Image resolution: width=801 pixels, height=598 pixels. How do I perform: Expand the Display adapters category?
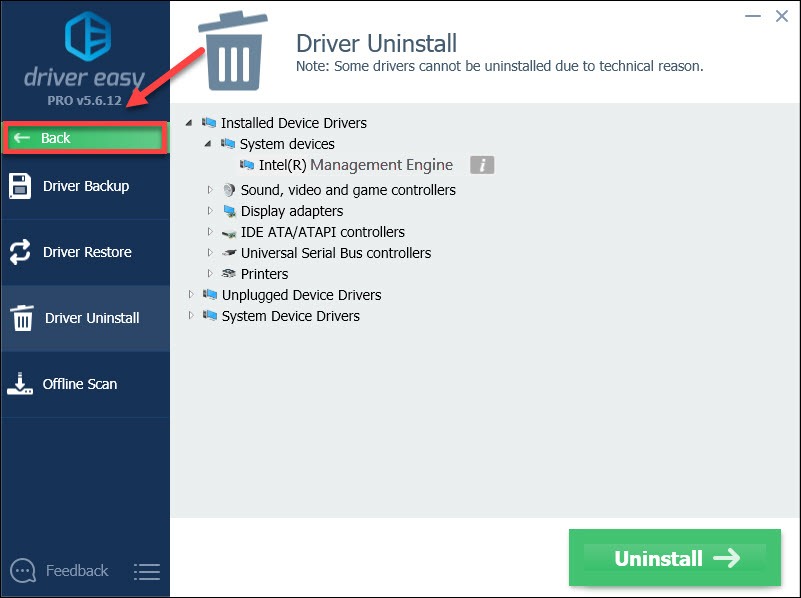[x=210, y=211]
